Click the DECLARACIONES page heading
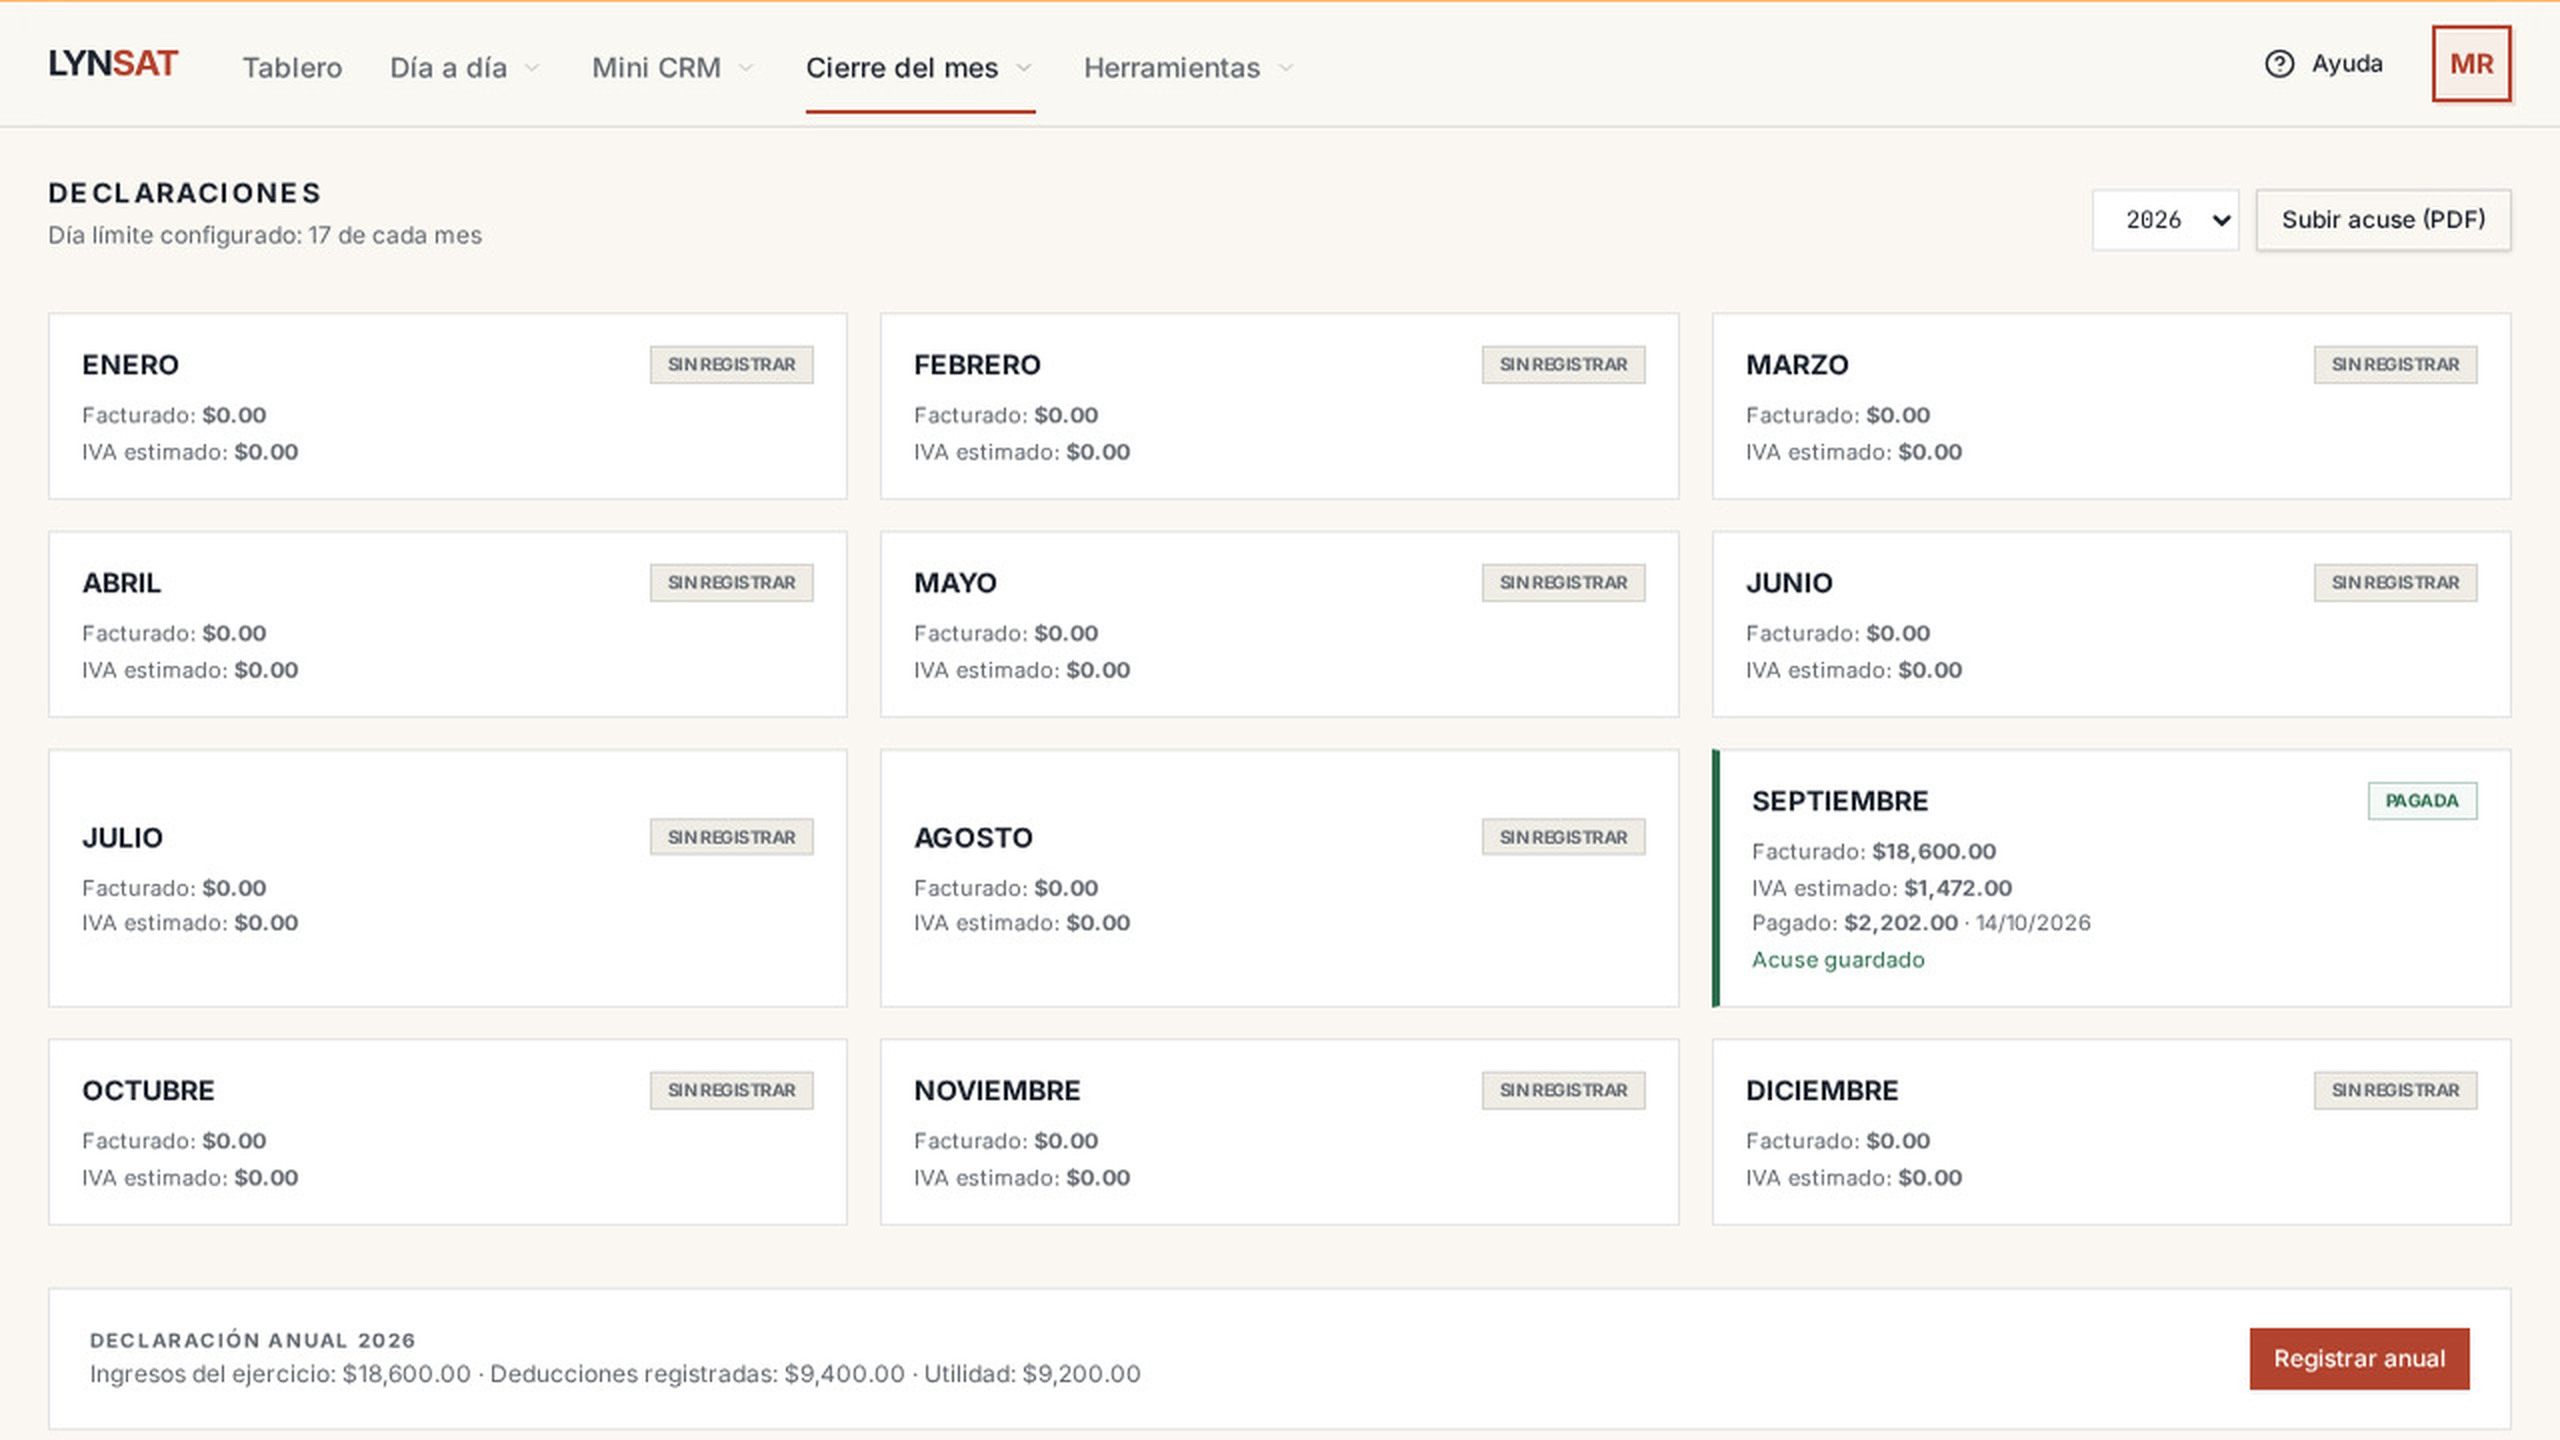Image resolution: width=2560 pixels, height=1440 pixels. pos(185,193)
